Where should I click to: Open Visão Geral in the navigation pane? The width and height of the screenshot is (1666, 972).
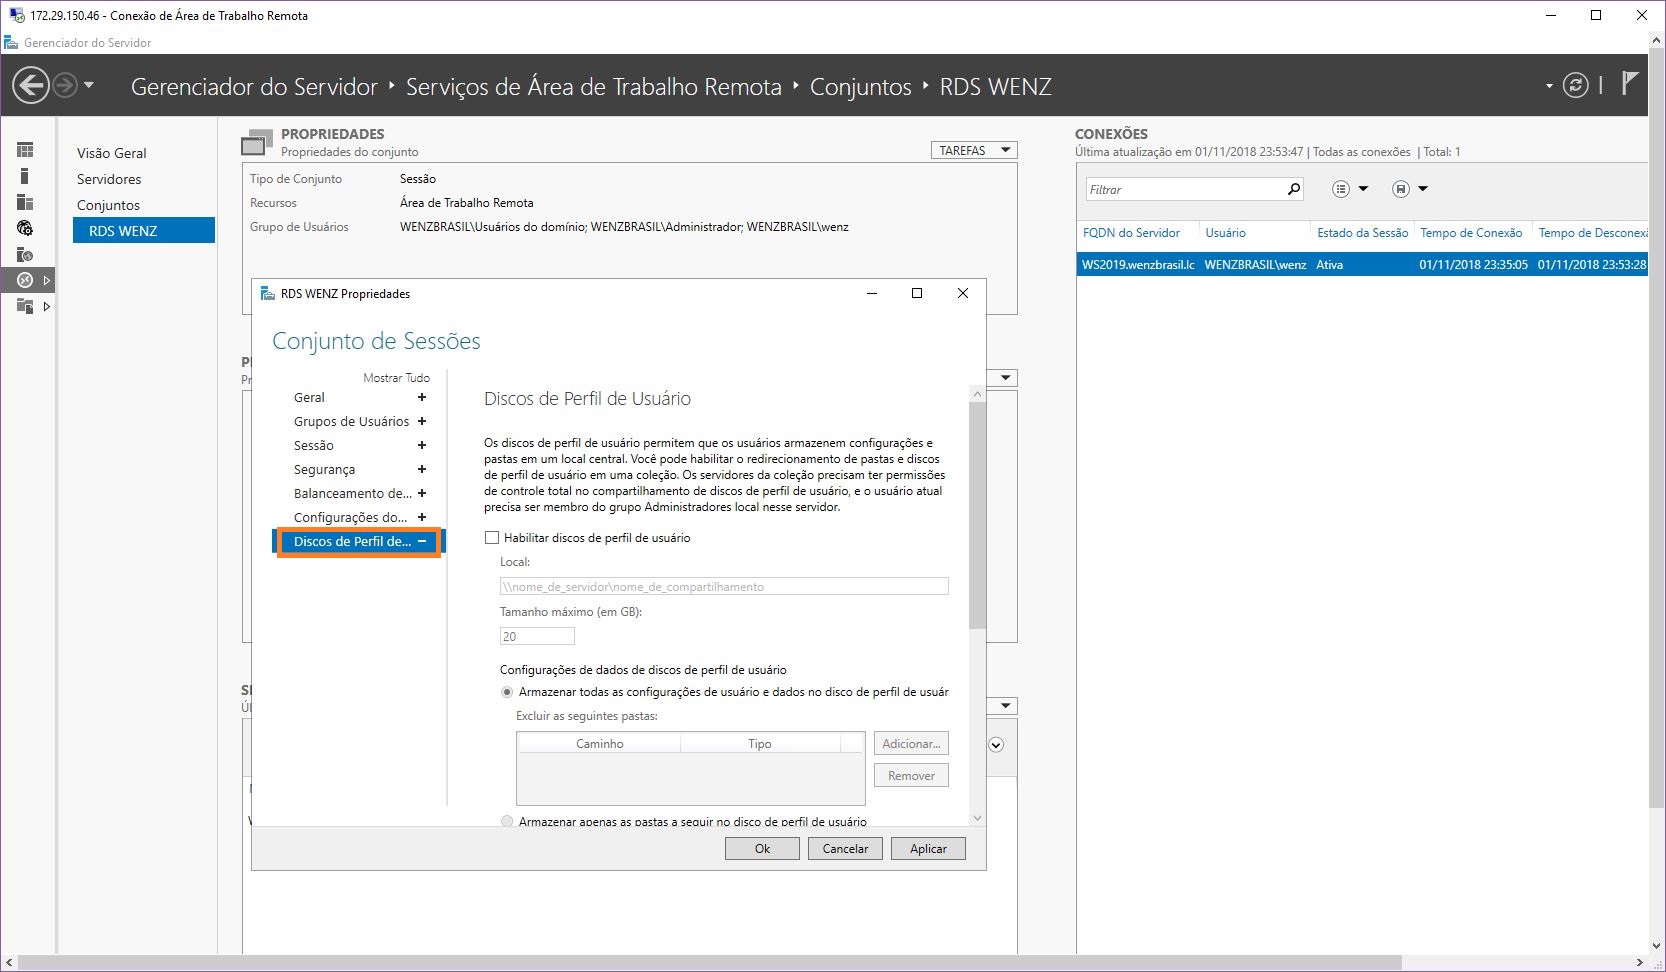pyautogui.click(x=112, y=153)
